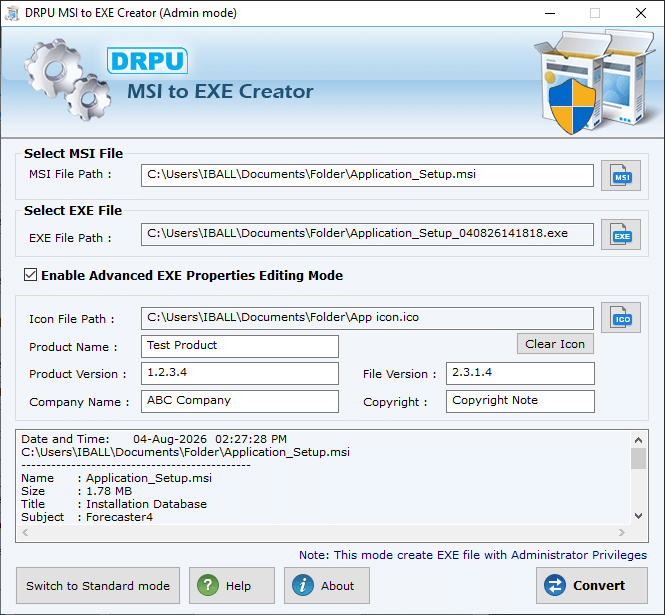Toggle Enable Advanced EXE Properties Editing Mode checkbox
665x615 pixels.
click(31, 275)
